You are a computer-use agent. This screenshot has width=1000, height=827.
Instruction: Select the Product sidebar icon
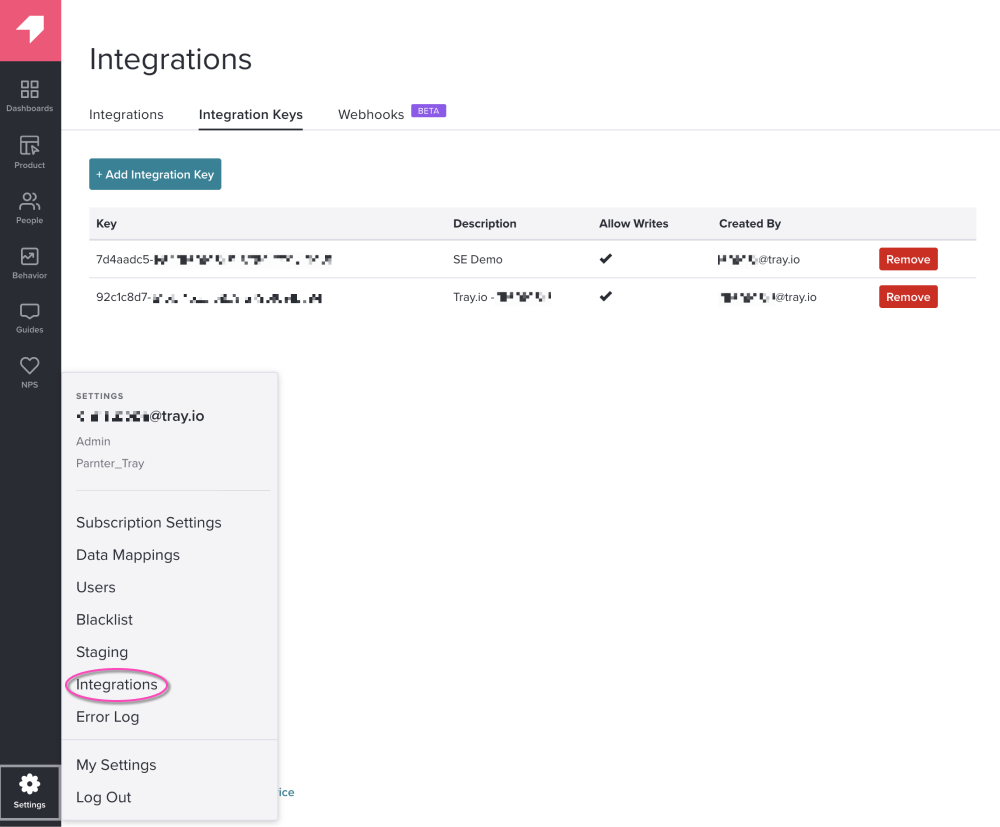click(x=29, y=146)
